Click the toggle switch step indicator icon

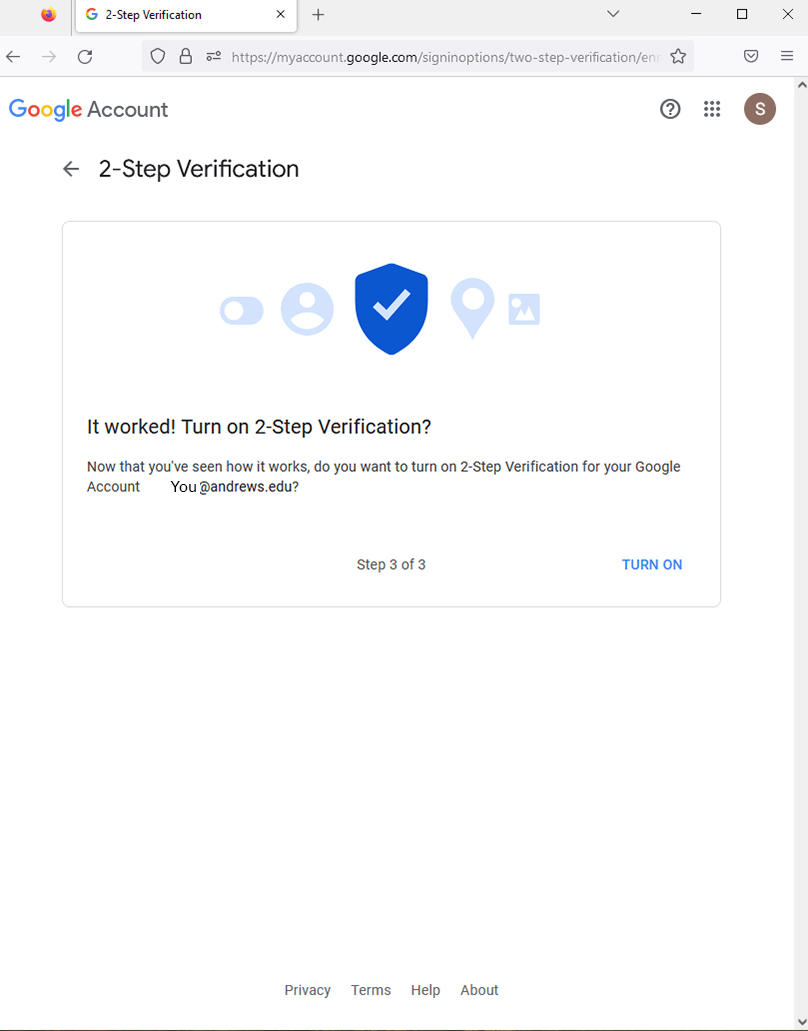click(241, 311)
